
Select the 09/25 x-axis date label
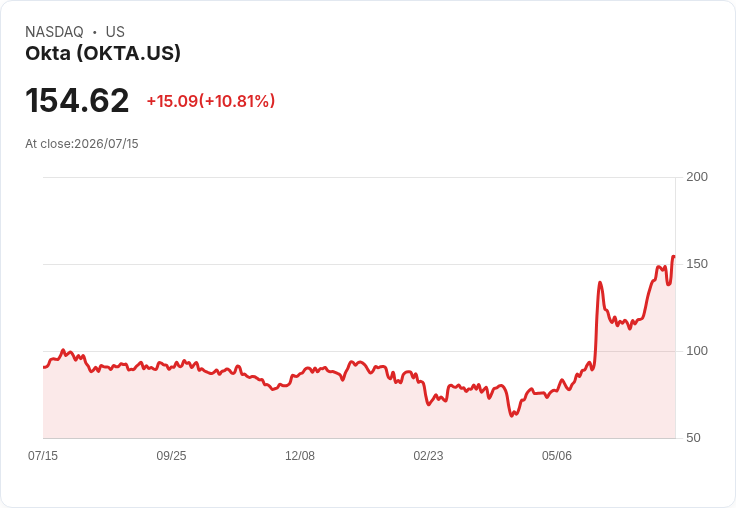pos(171,455)
